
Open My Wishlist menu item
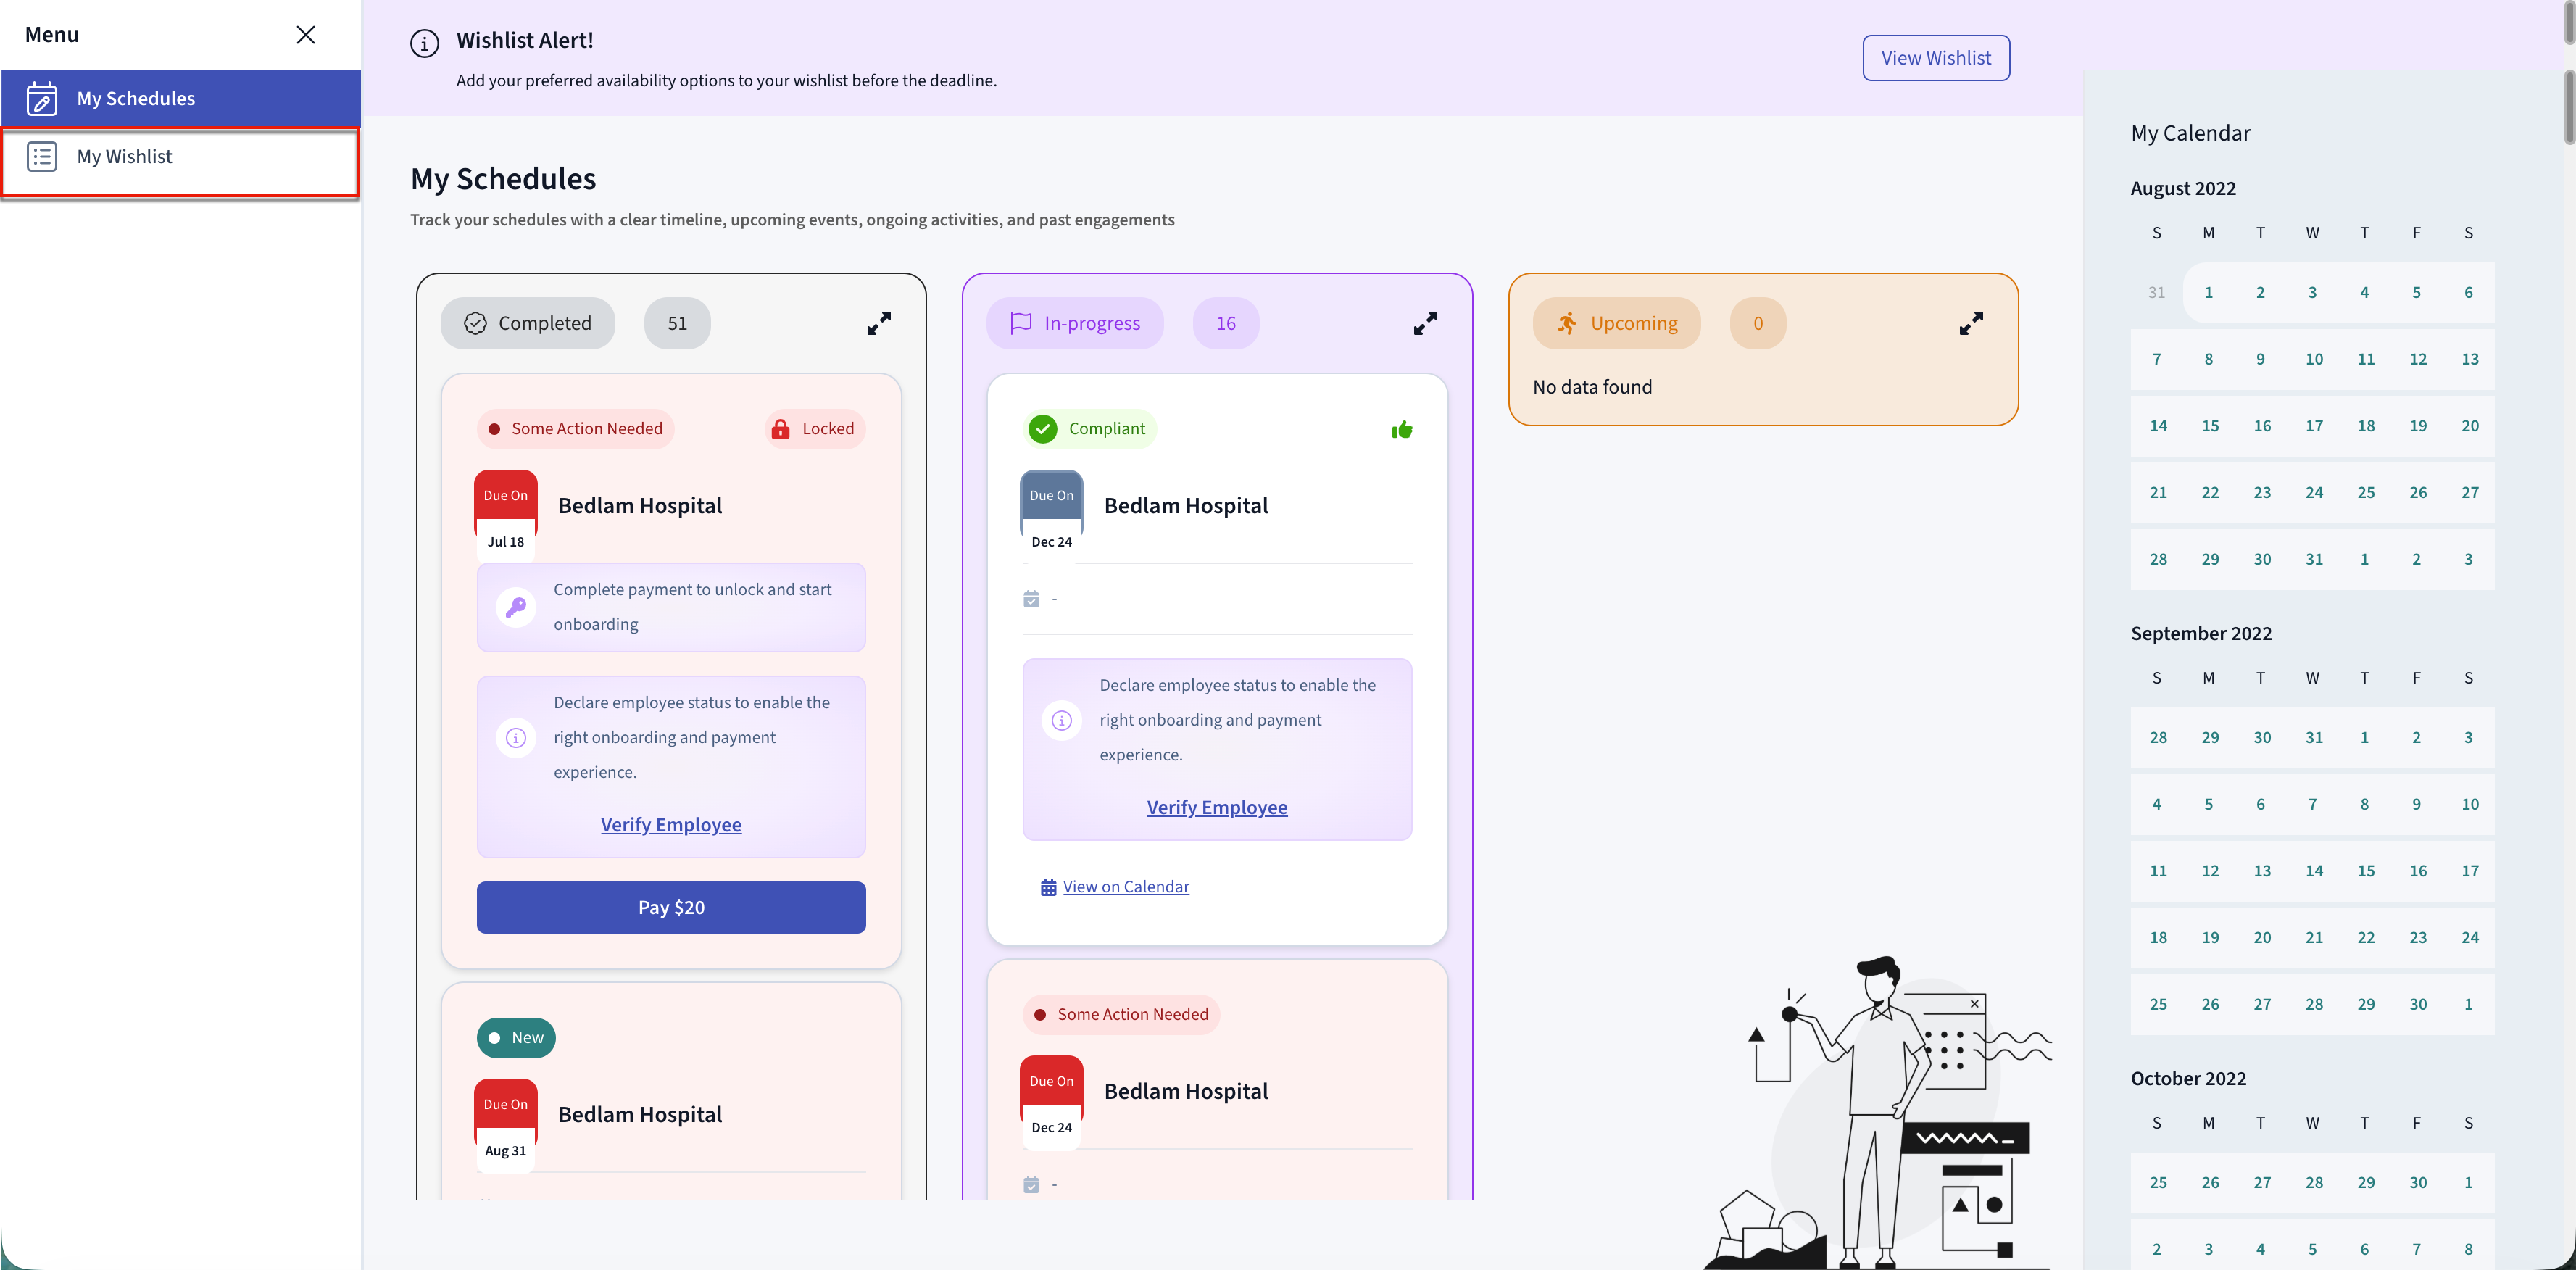(x=124, y=157)
